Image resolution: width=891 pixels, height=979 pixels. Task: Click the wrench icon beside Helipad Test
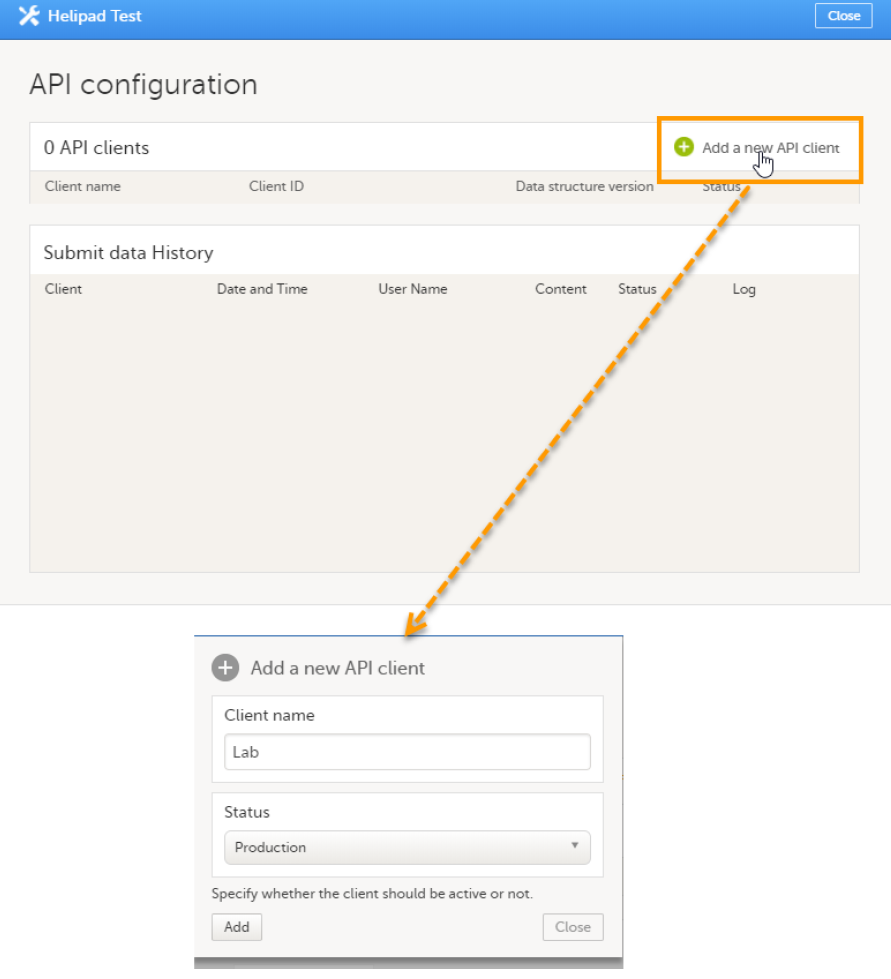28,16
